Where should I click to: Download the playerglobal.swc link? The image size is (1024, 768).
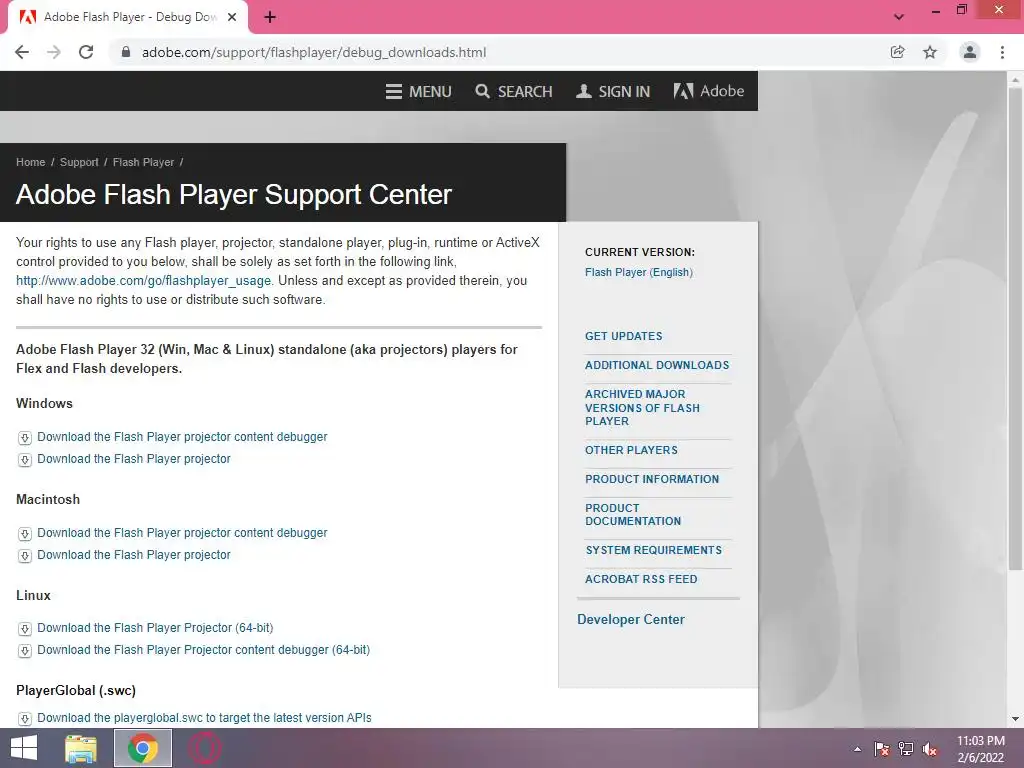204,718
